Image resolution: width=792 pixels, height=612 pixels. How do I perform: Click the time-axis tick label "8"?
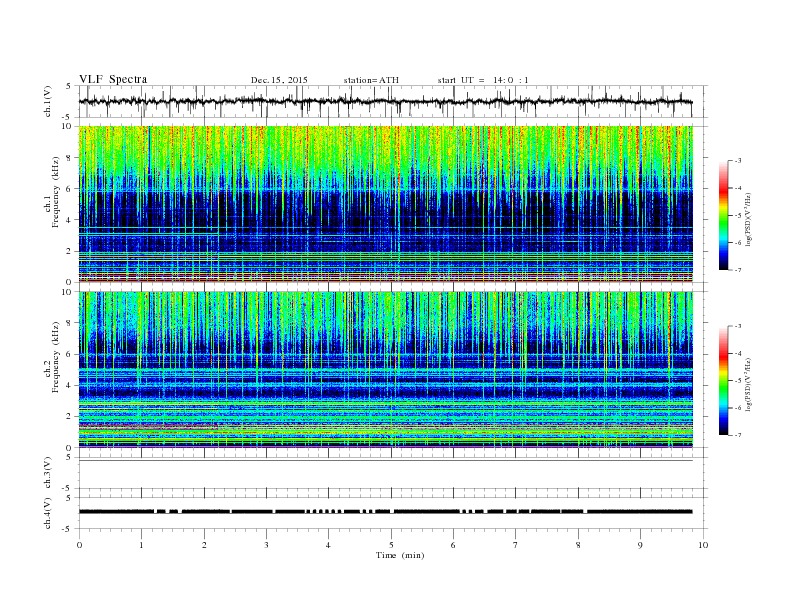[578, 545]
